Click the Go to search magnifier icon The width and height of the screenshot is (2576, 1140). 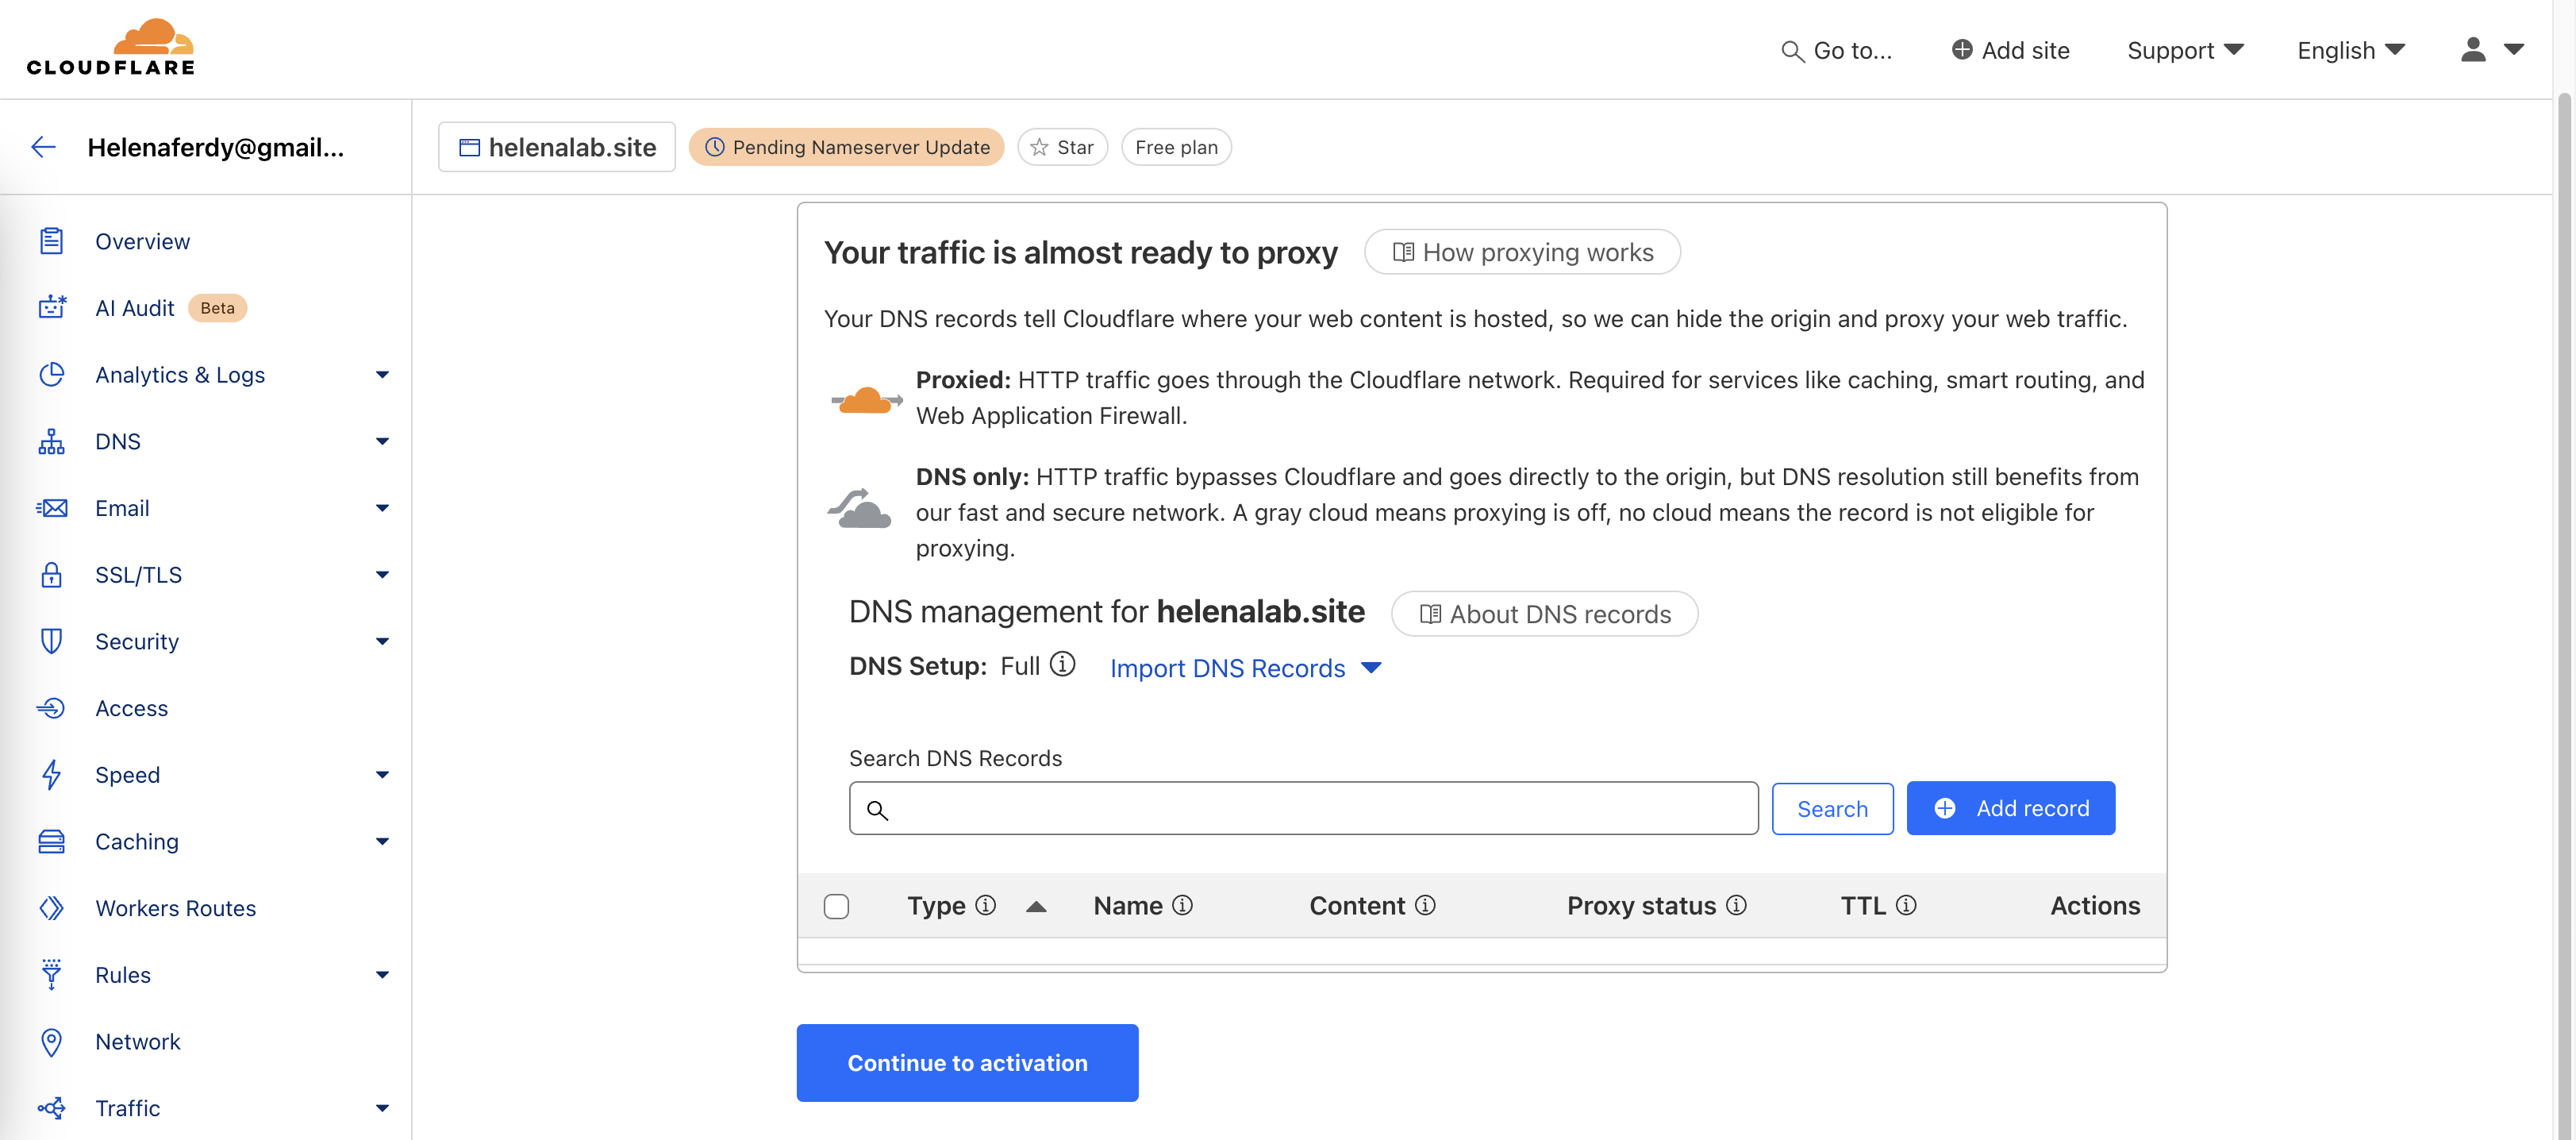1791,51
